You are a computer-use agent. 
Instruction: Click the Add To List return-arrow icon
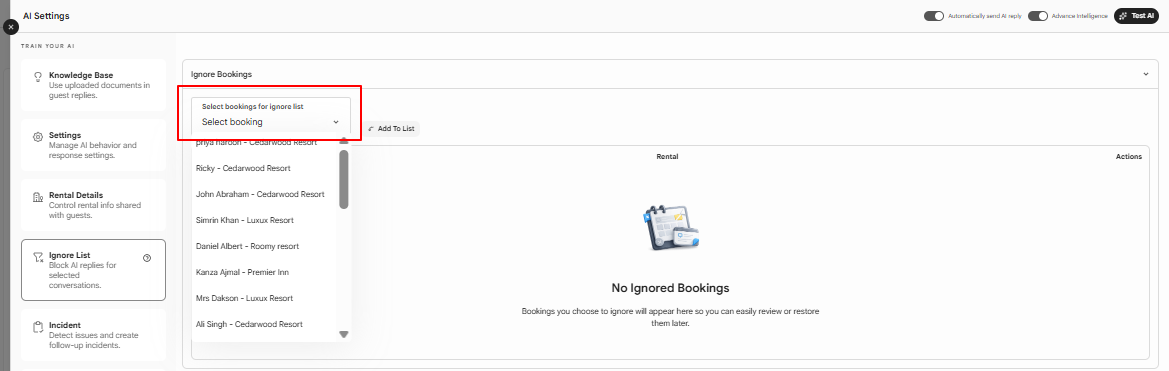pyautogui.click(x=371, y=129)
